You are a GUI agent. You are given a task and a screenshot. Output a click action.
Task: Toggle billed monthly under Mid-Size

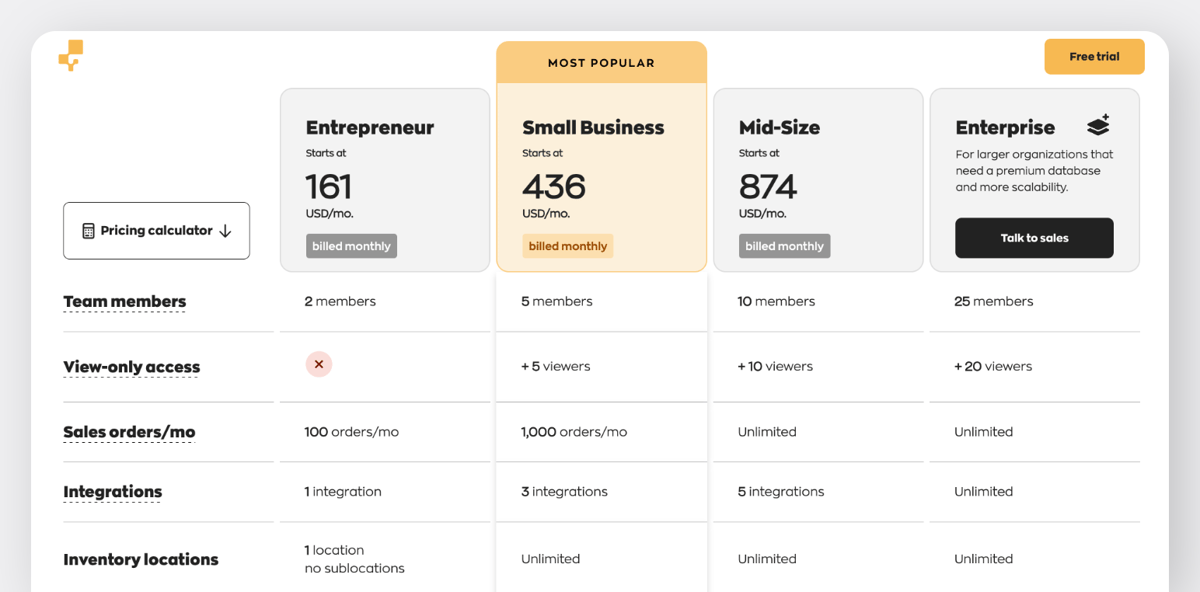784,245
